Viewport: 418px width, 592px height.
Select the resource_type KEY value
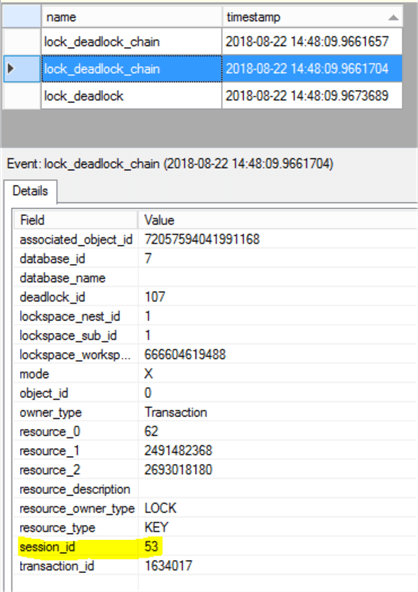coord(156,527)
